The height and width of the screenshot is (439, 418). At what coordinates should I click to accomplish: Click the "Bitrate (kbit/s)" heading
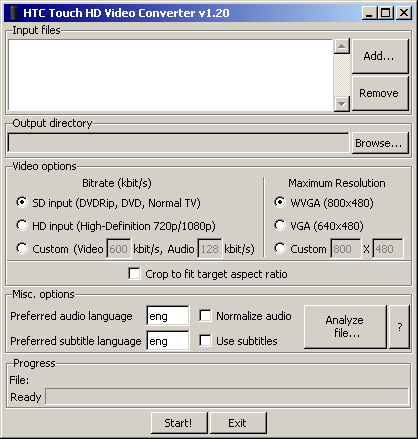117,183
